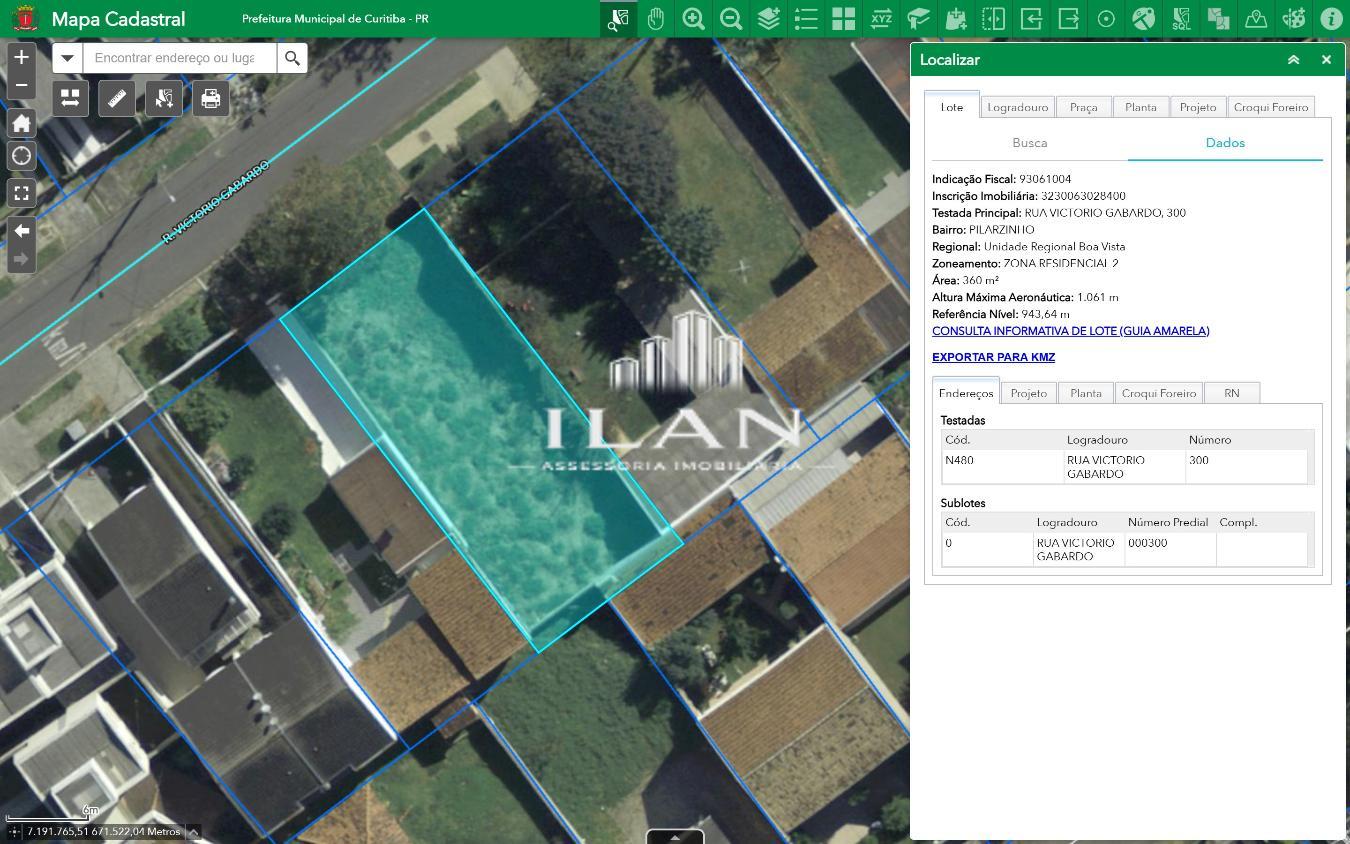Open the XYZ coordinates tool
This screenshot has height=844, width=1350.
click(881, 18)
